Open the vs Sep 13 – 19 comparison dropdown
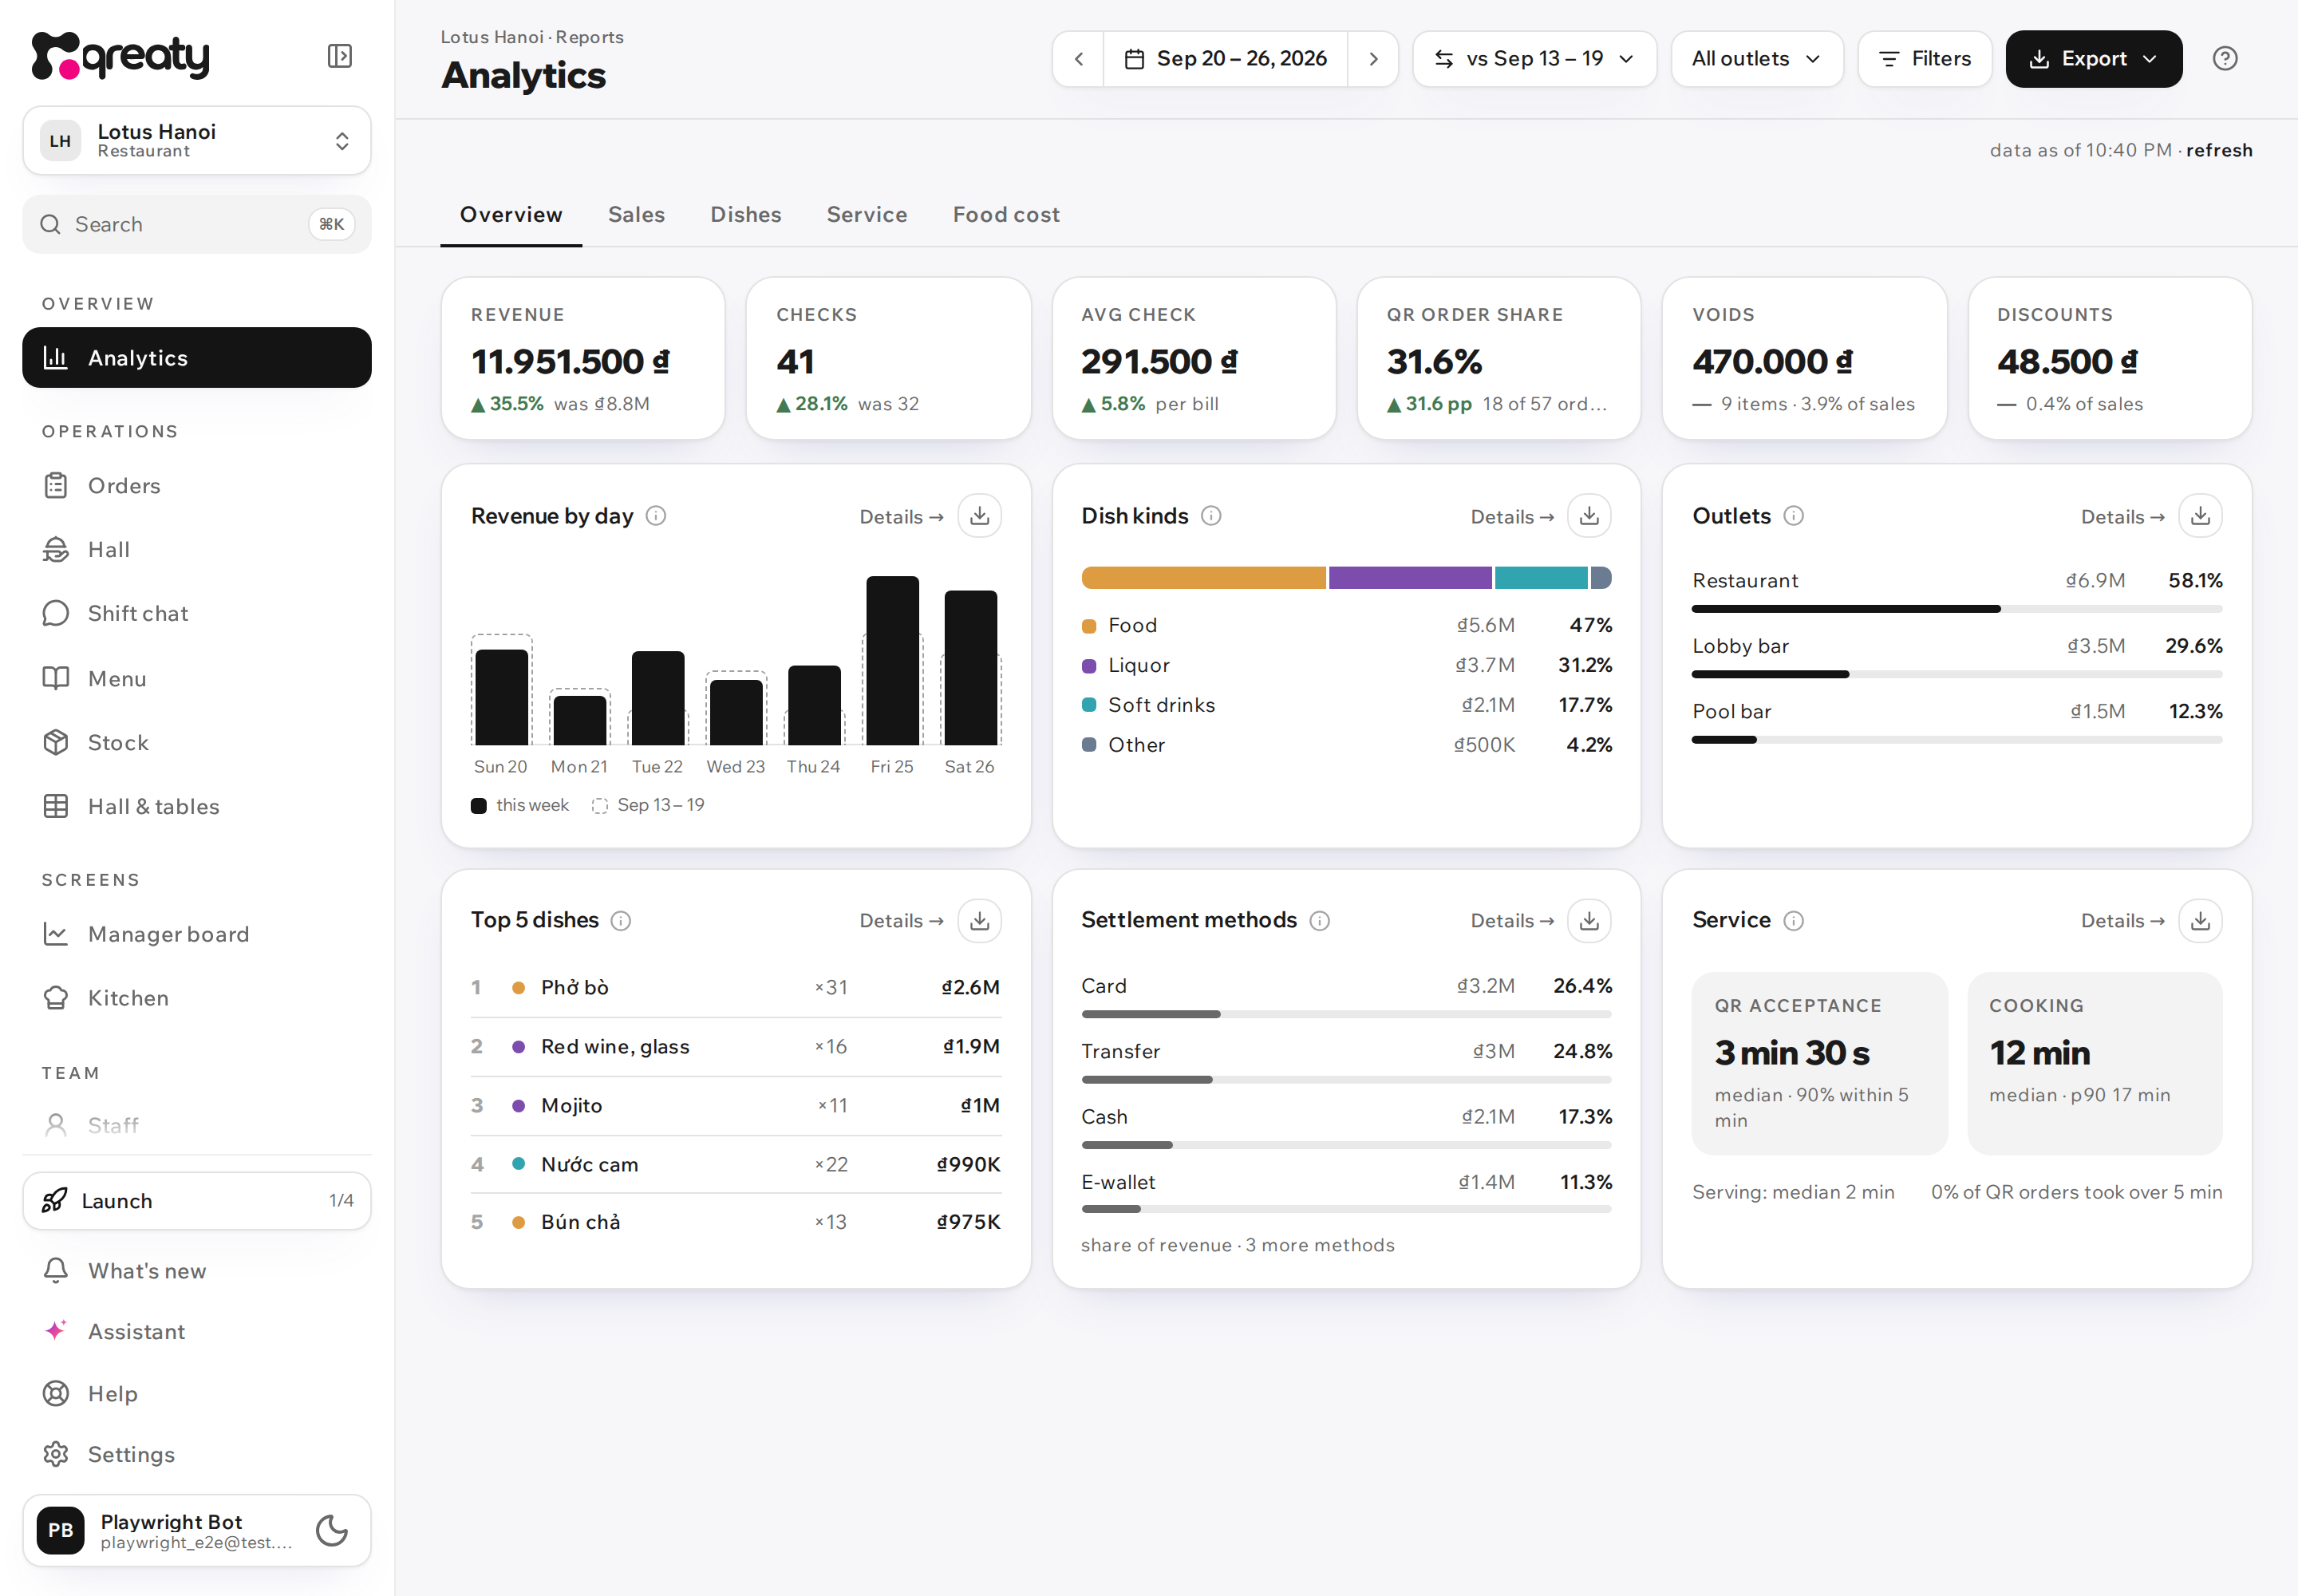This screenshot has width=2298, height=1596. [x=1534, y=59]
